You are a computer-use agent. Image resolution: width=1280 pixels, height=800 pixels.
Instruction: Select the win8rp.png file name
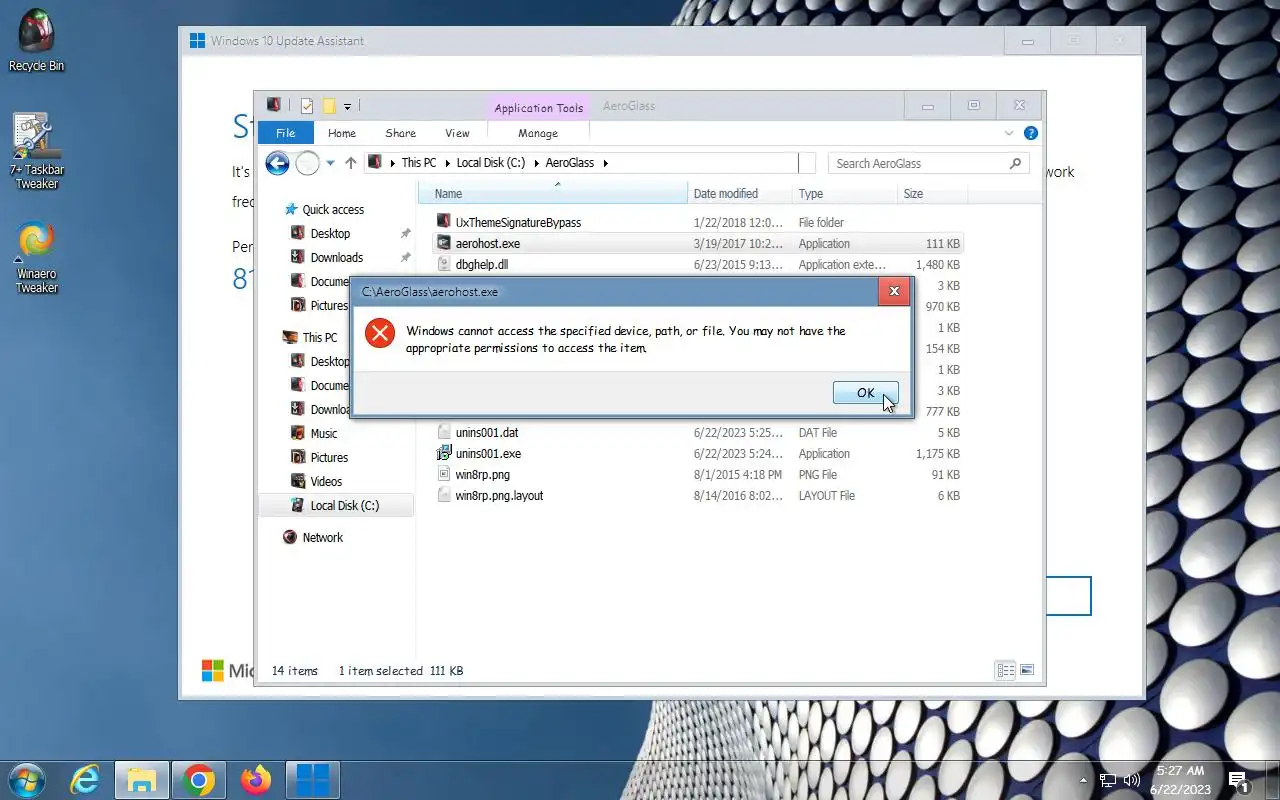coord(482,475)
